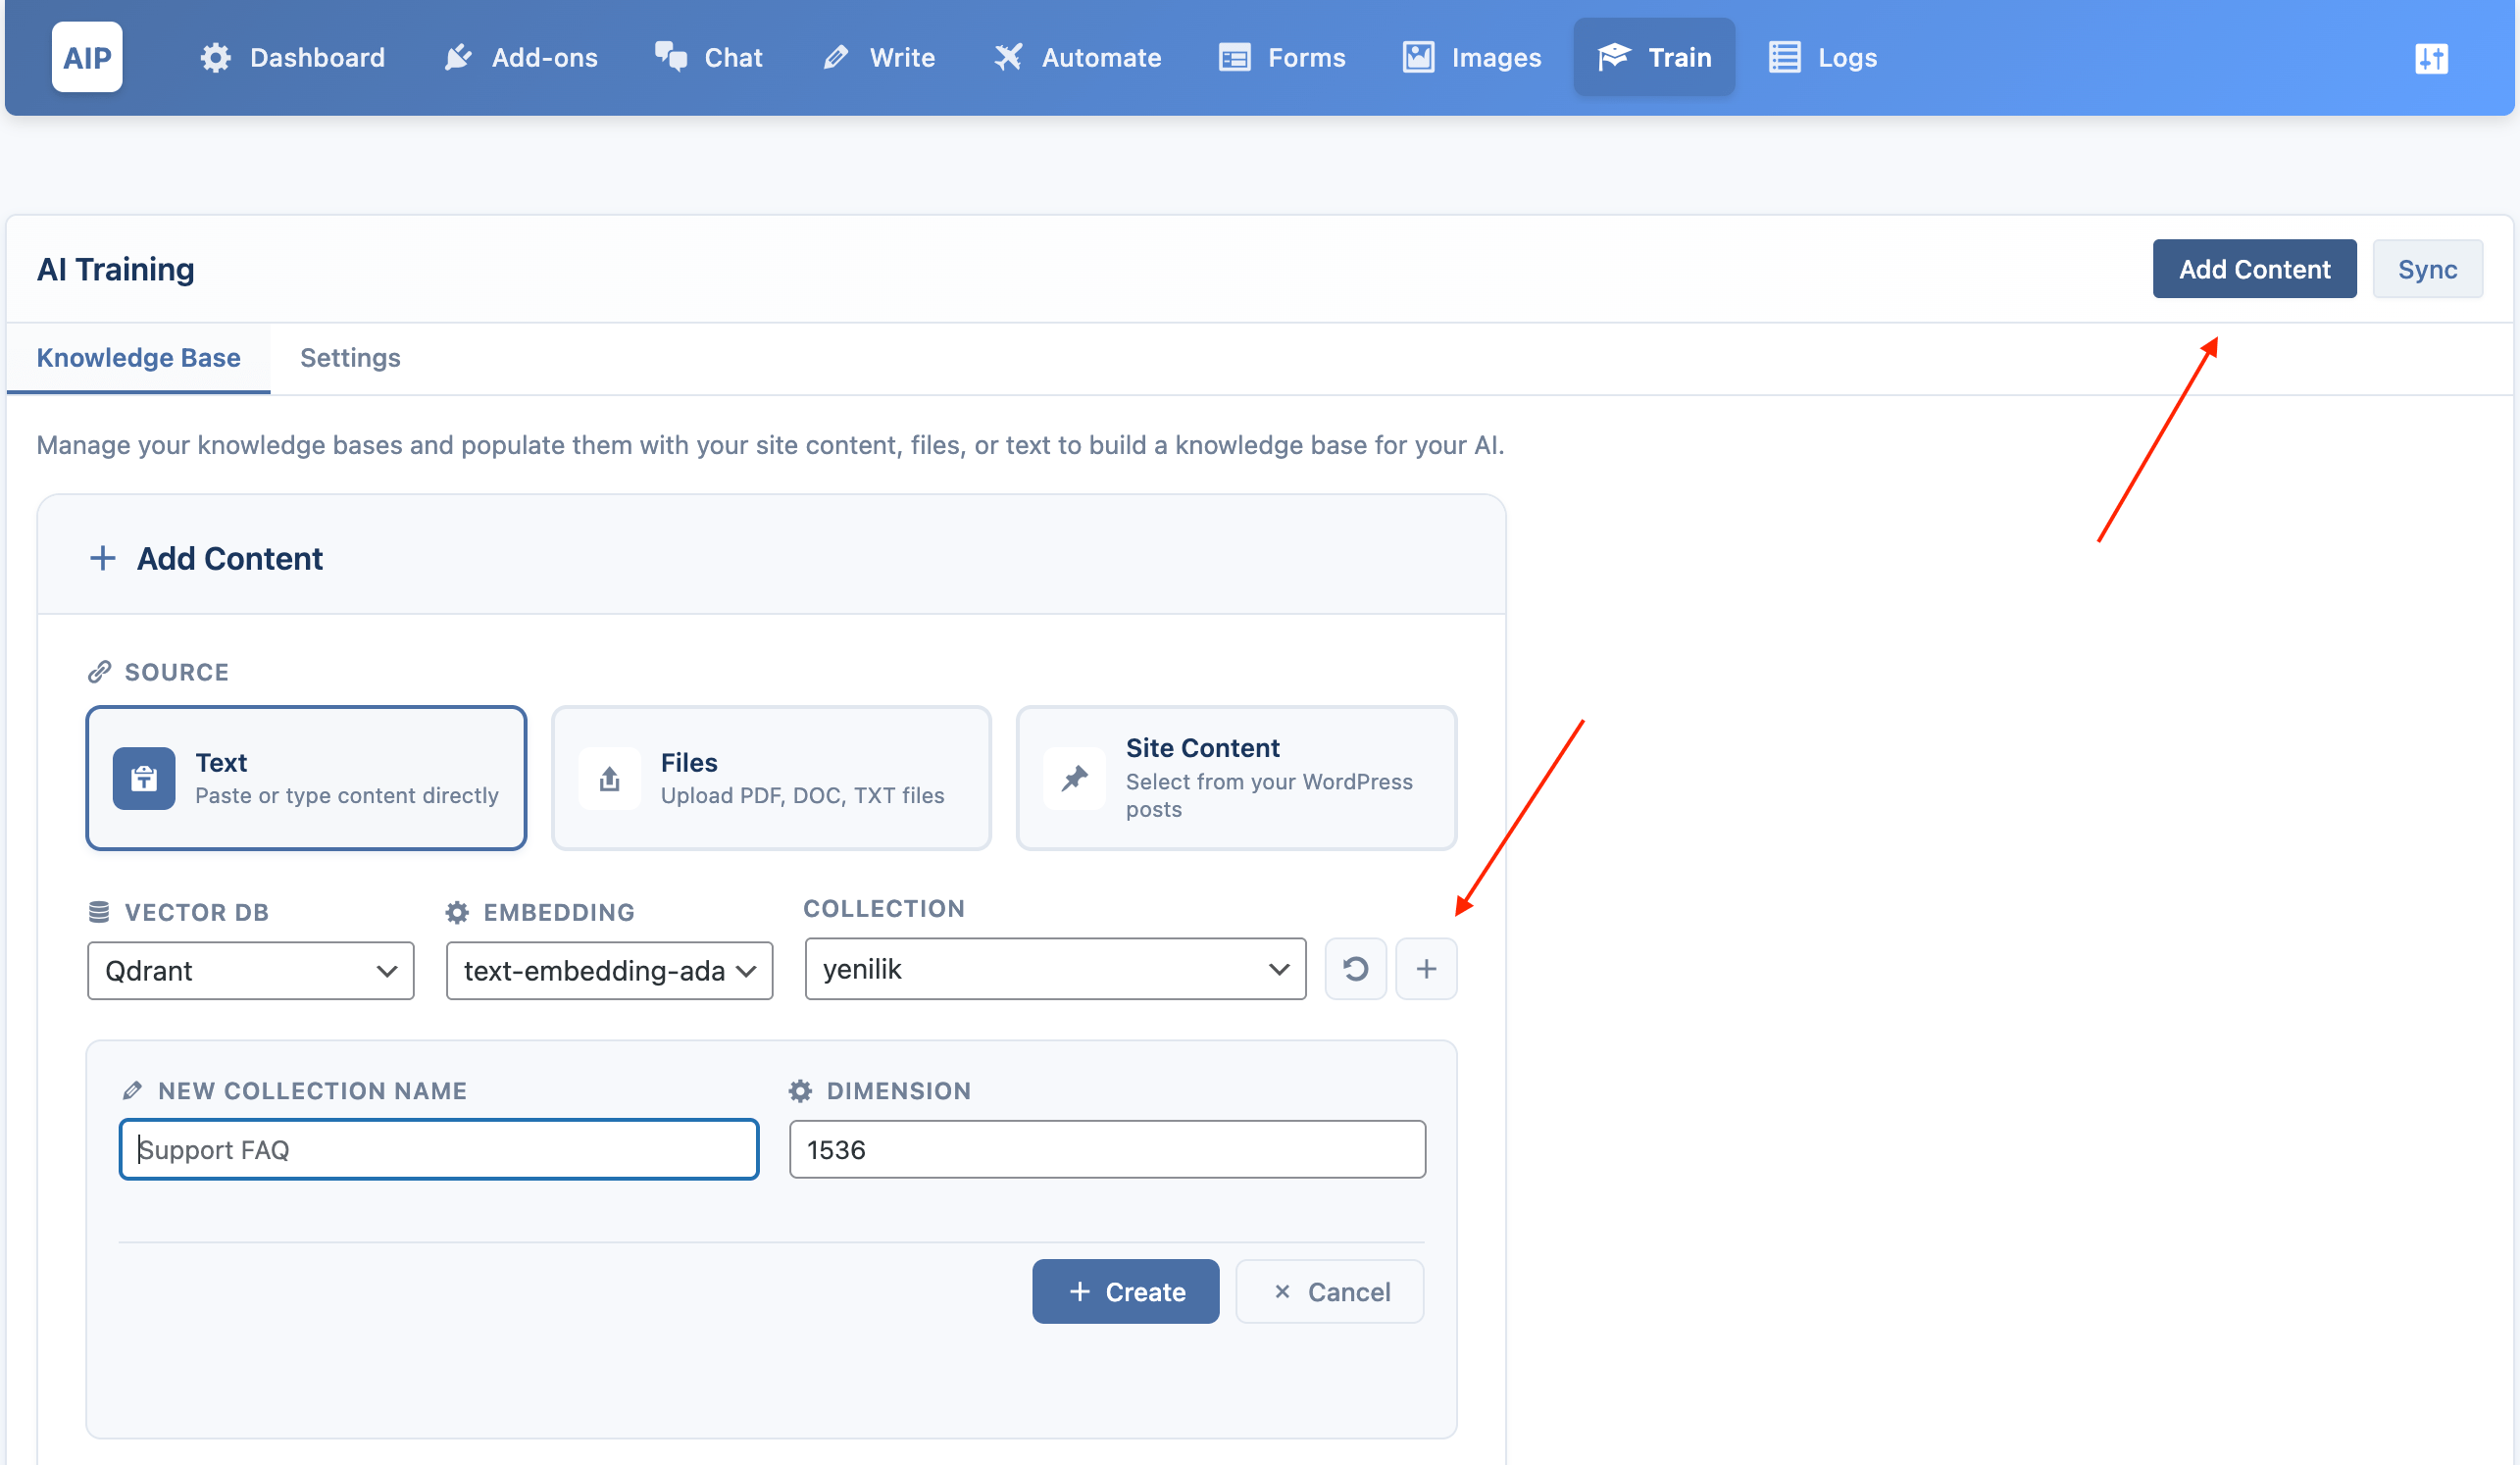
Task: Open the Vector DB dropdown showing Qdrant
Action: coord(250,970)
